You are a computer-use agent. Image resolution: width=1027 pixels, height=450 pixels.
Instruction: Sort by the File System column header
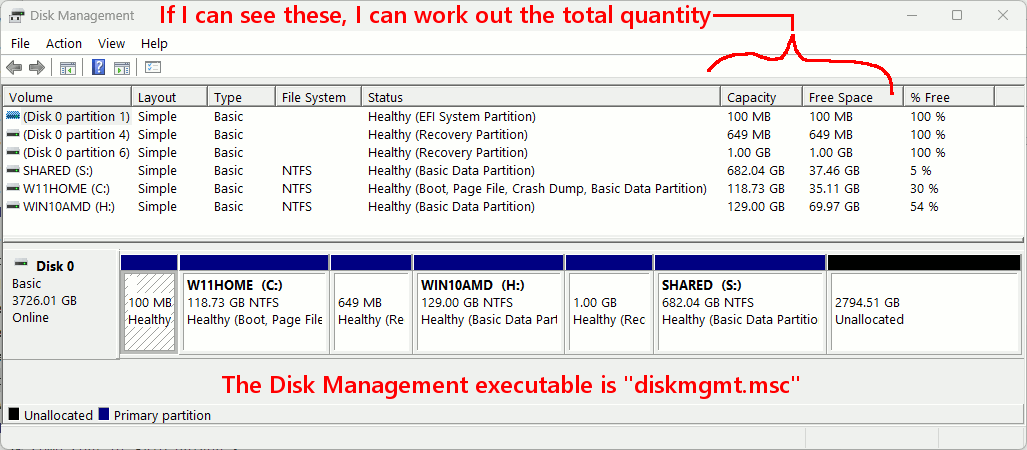pyautogui.click(x=318, y=98)
